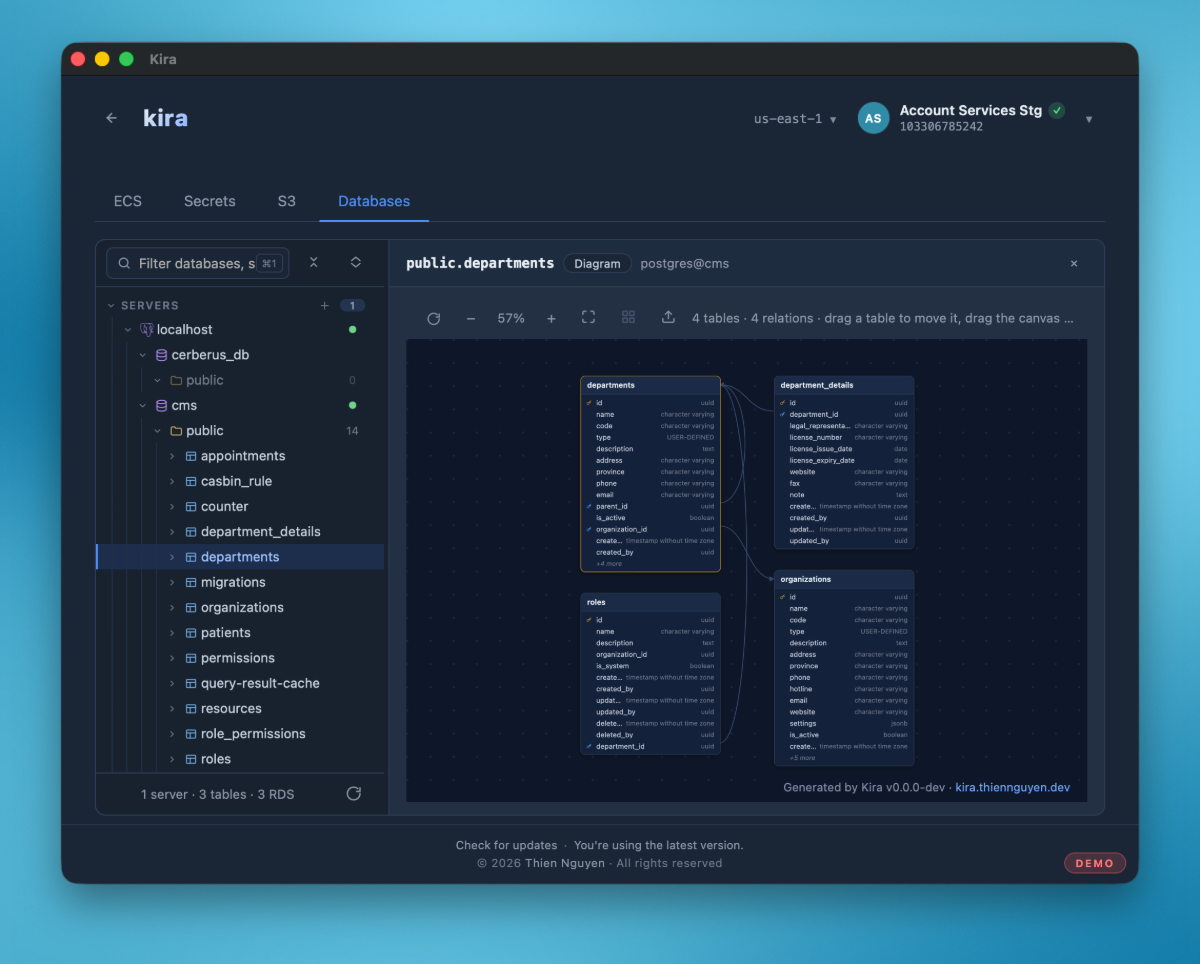The image size is (1200, 964).
Task: Open the kira.thiennguyen.dev link
Action: point(1012,787)
